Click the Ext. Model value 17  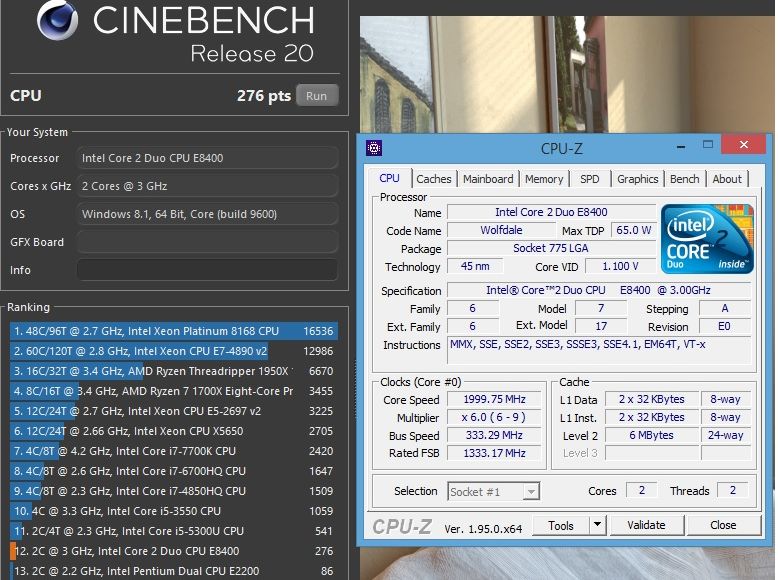pyautogui.click(x=601, y=326)
